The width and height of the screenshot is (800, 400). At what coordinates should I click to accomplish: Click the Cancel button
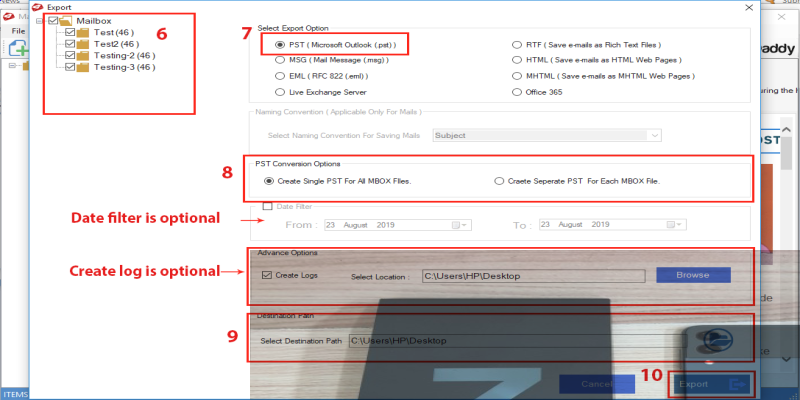click(597, 384)
